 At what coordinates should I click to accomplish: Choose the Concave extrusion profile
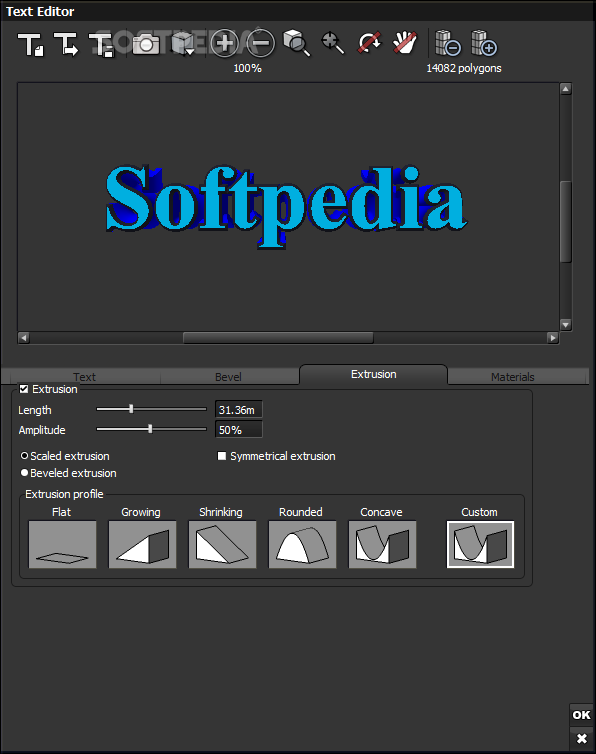pyautogui.click(x=382, y=544)
